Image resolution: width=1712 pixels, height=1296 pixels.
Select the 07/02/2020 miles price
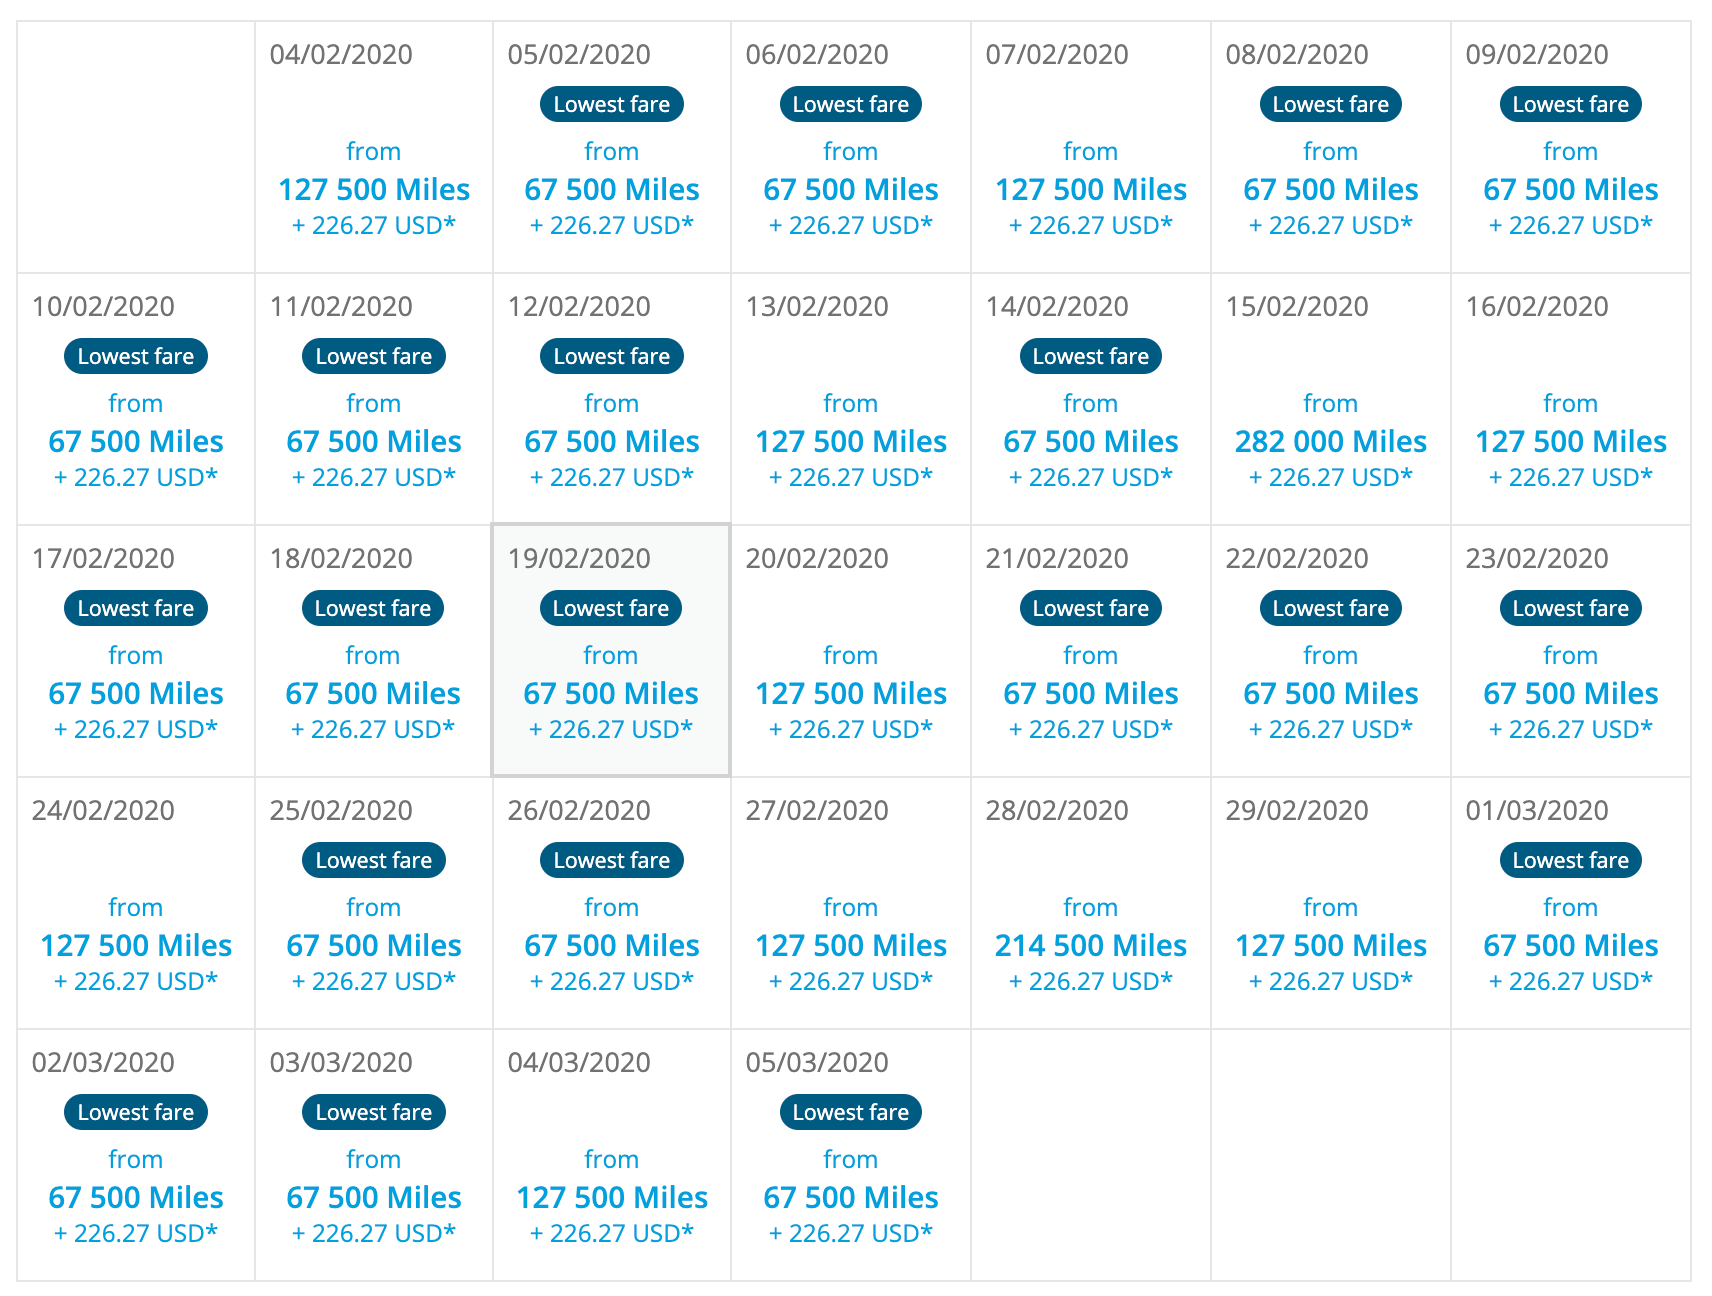(x=1090, y=189)
